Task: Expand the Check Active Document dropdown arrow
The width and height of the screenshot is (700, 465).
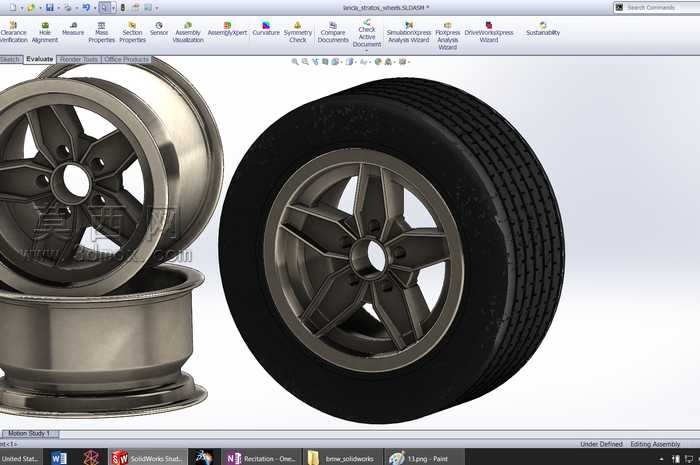Action: [367, 50]
